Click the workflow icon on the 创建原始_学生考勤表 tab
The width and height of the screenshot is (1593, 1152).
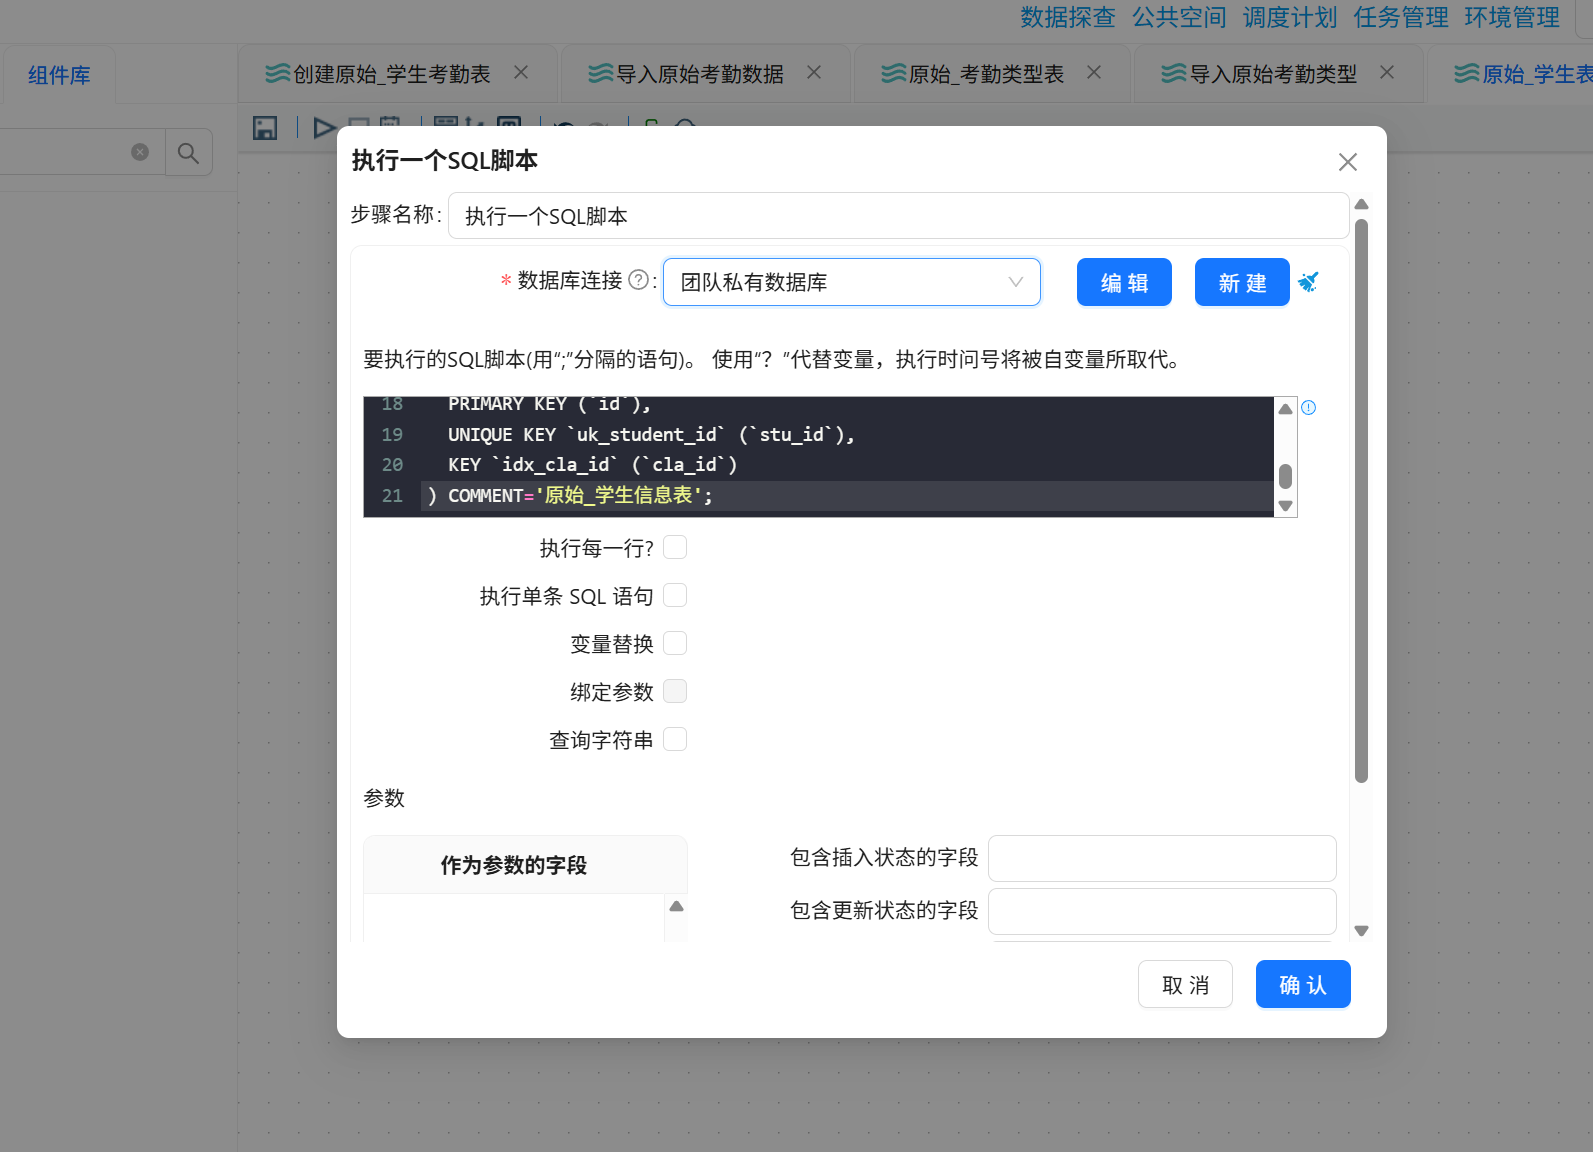[x=277, y=73]
